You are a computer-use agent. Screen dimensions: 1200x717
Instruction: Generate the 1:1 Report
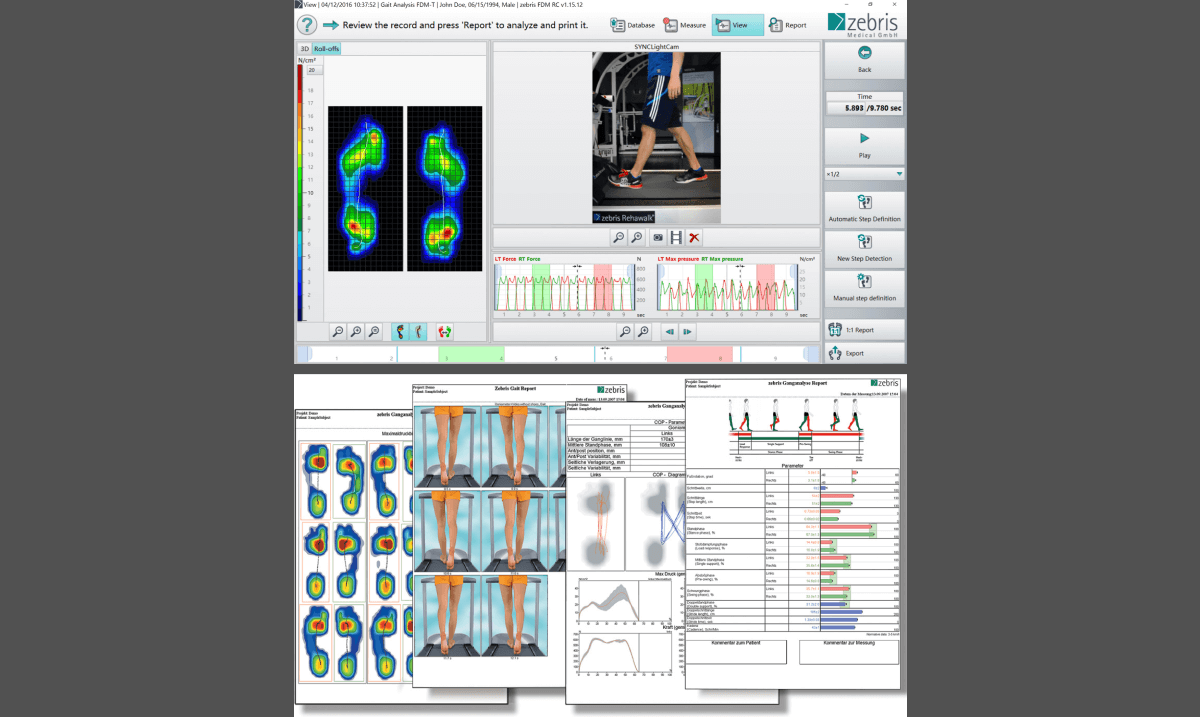coord(864,329)
